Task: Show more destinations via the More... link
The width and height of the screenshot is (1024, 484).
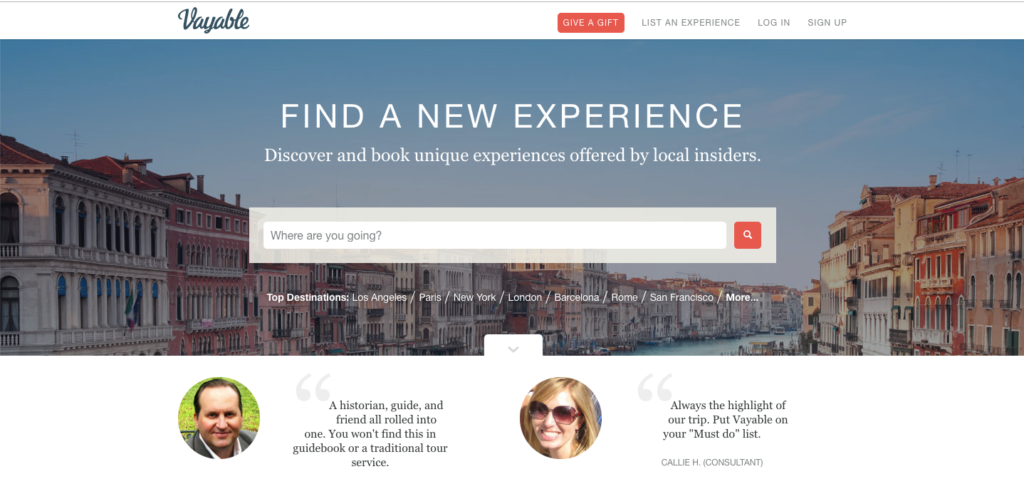Action: pos(742,297)
